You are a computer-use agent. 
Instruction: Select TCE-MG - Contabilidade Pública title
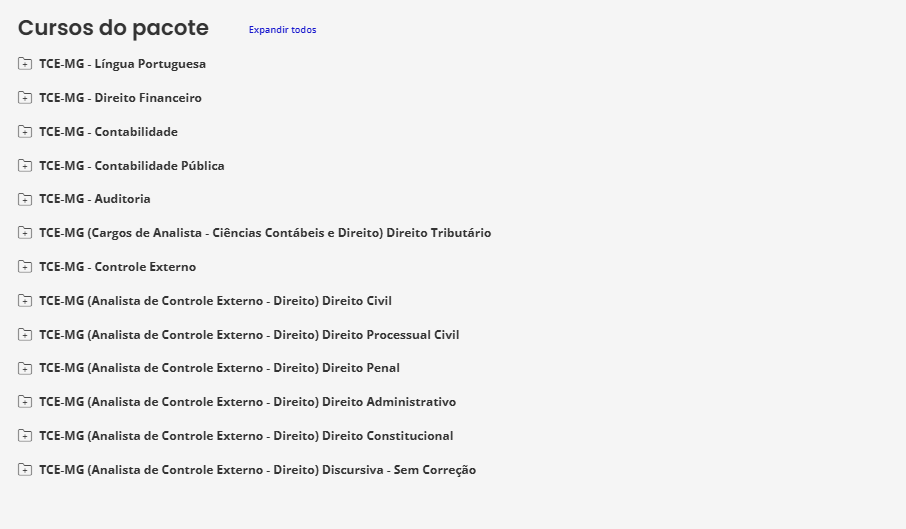[132, 166]
